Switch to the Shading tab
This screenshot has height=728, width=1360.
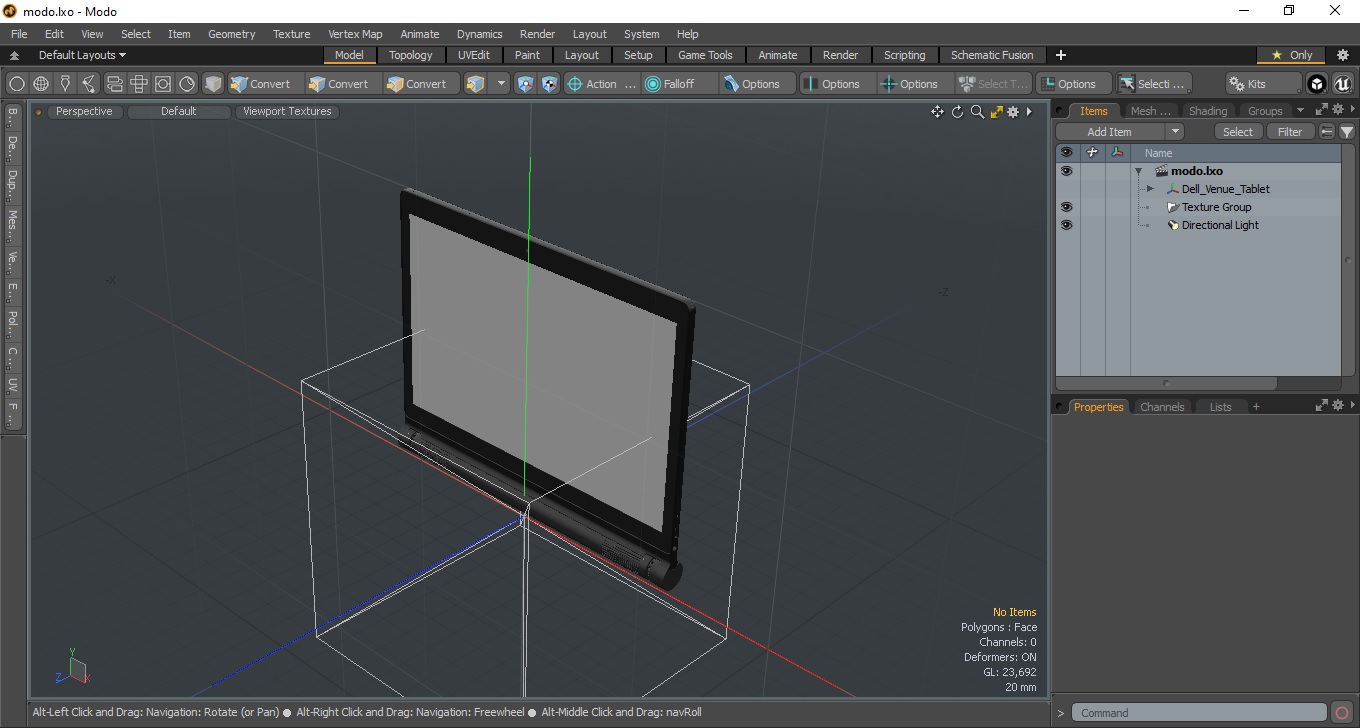tap(1207, 111)
